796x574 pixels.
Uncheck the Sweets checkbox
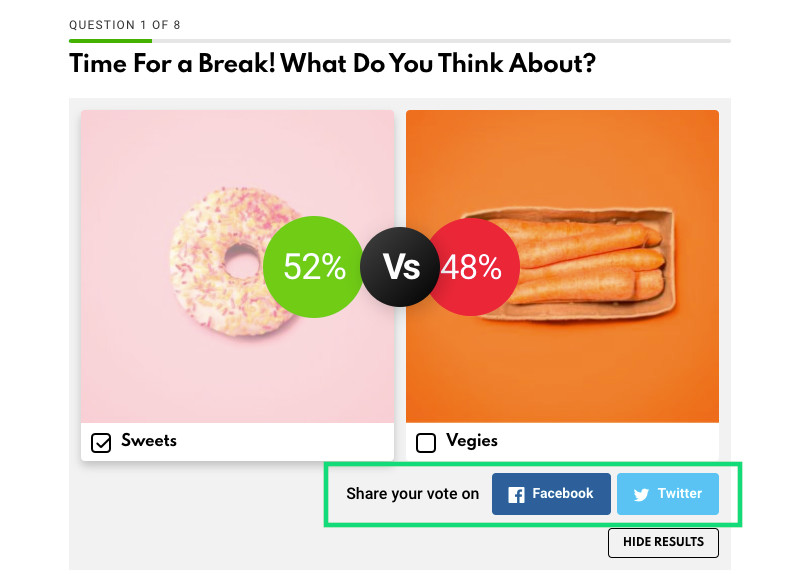tap(101, 443)
